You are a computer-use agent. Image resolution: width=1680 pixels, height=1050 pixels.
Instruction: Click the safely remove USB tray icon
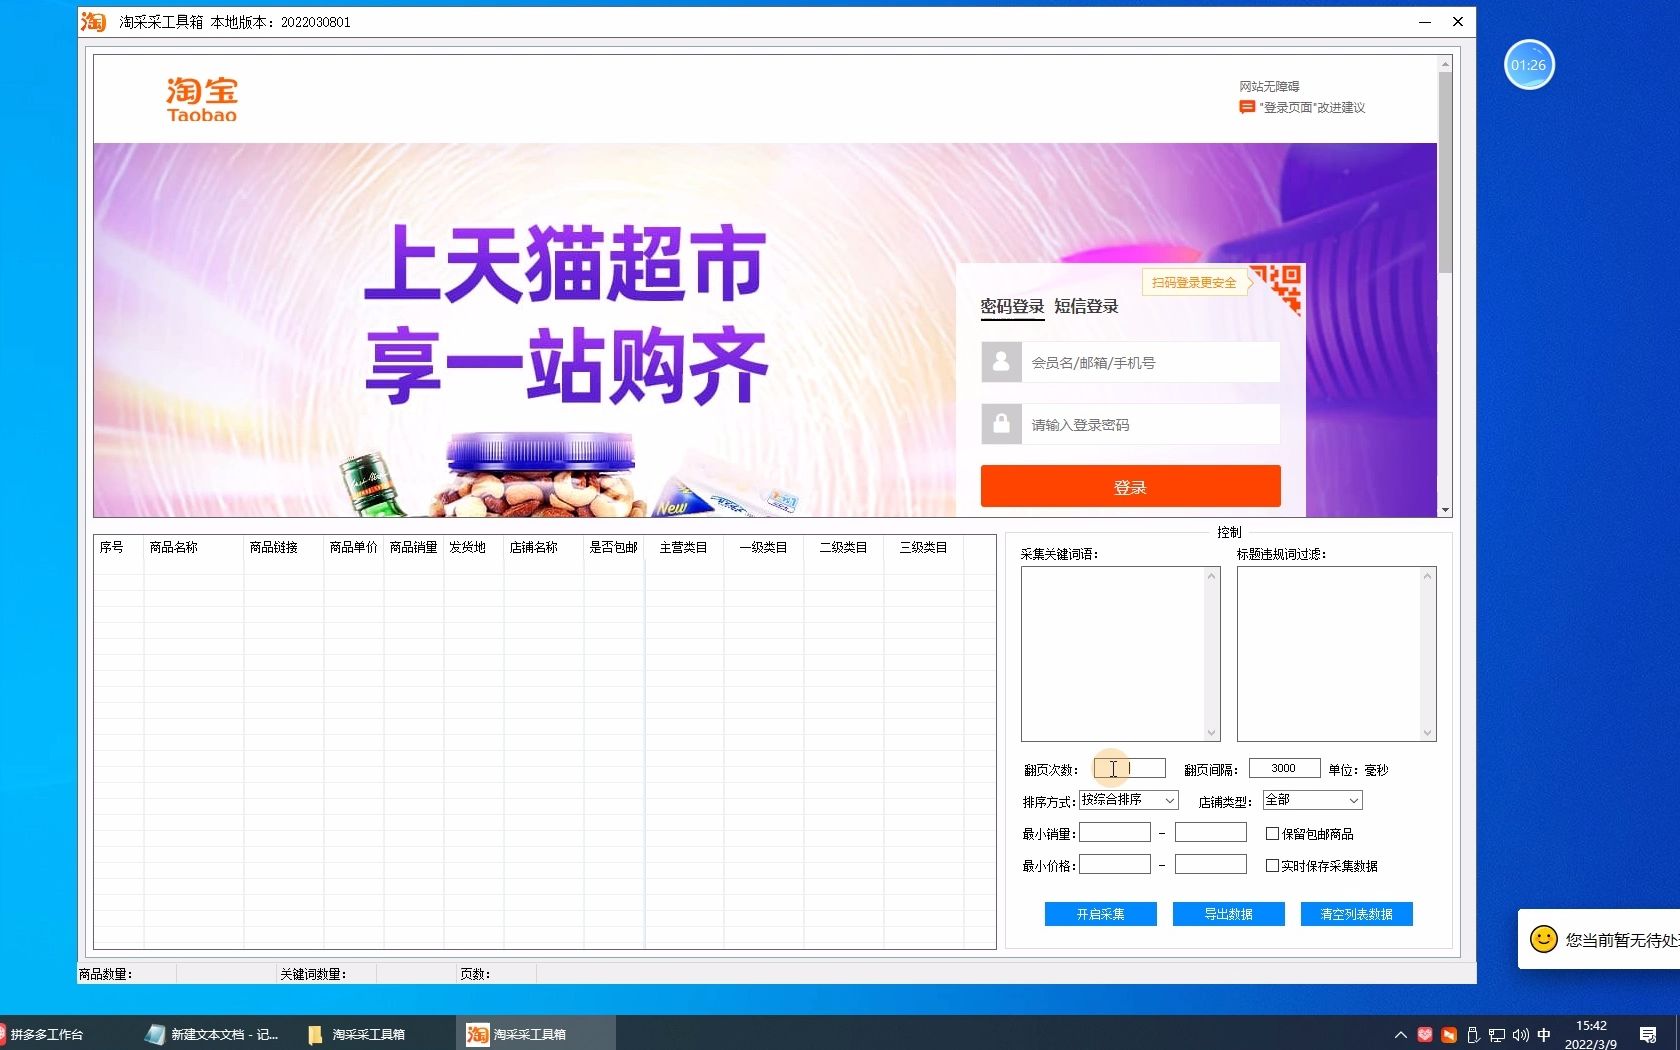click(1472, 1035)
